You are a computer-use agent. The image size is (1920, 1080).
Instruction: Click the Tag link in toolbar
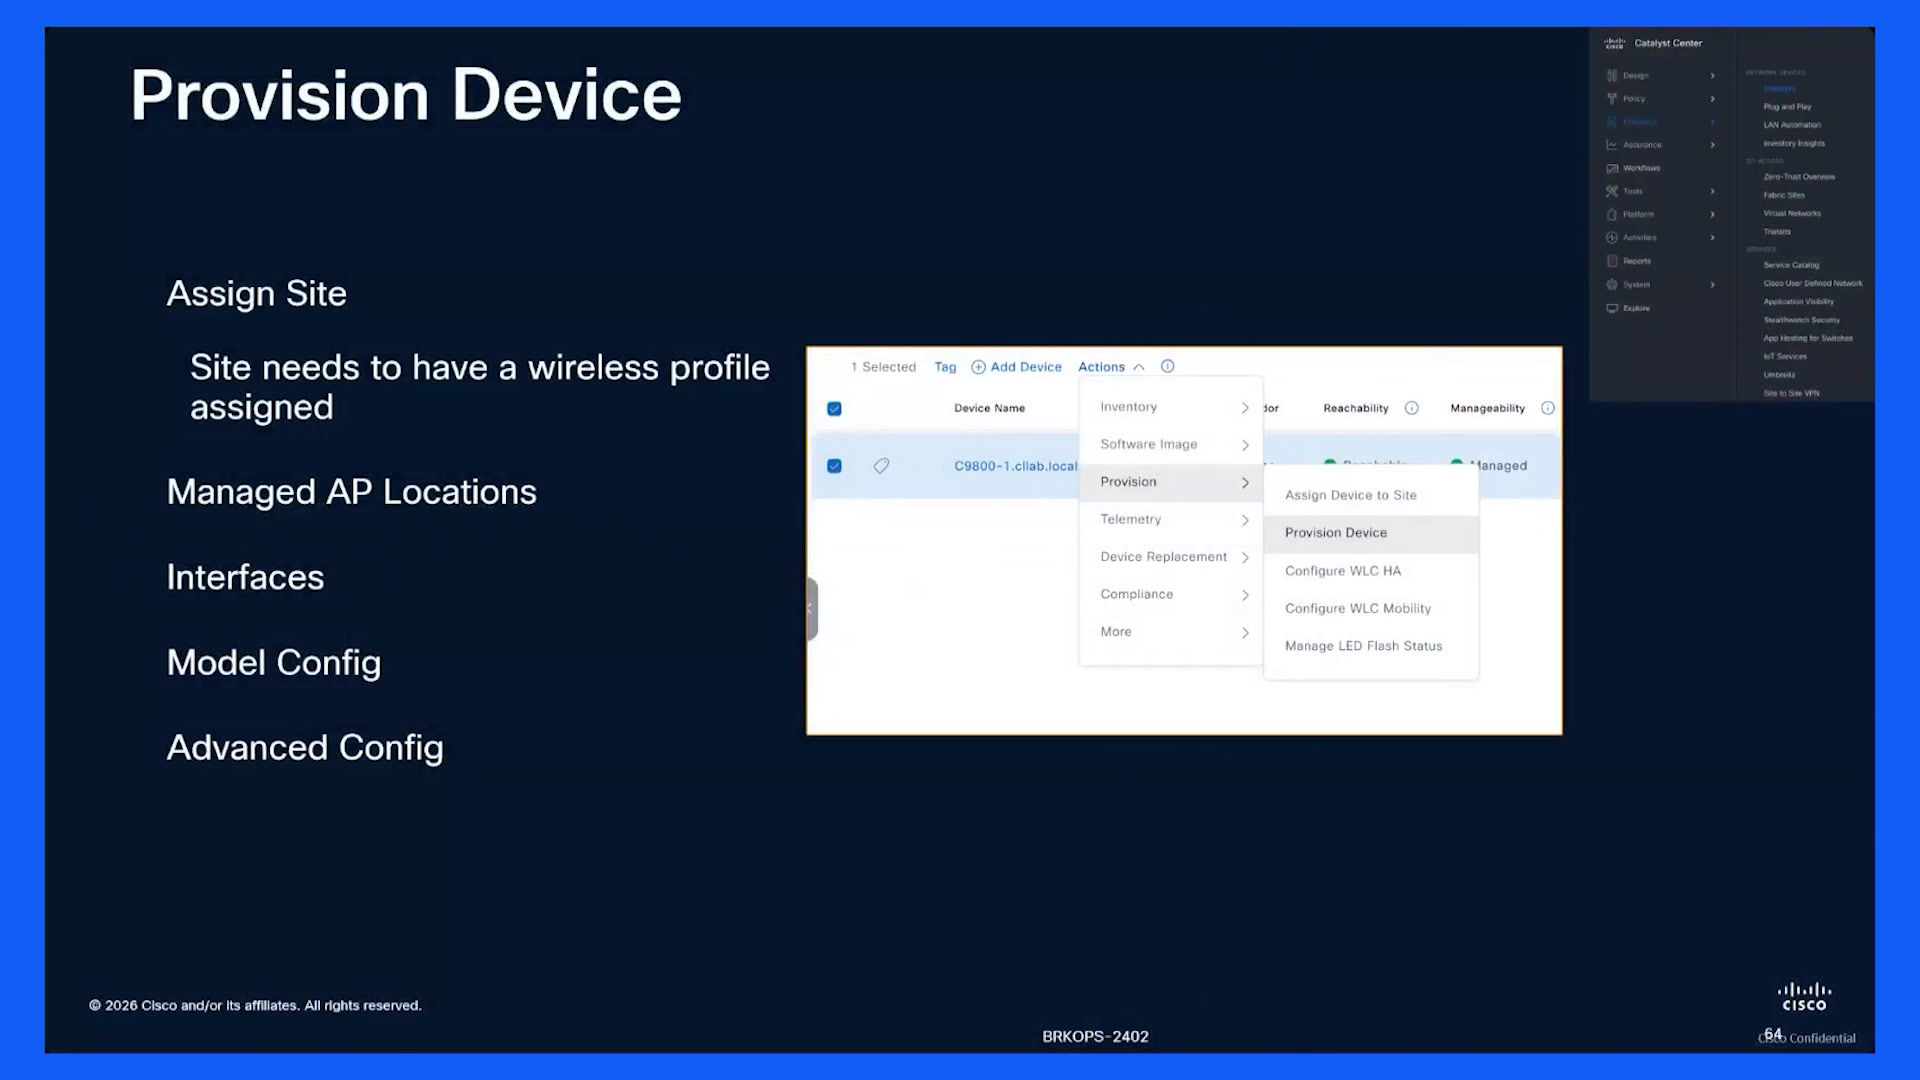pyautogui.click(x=945, y=367)
